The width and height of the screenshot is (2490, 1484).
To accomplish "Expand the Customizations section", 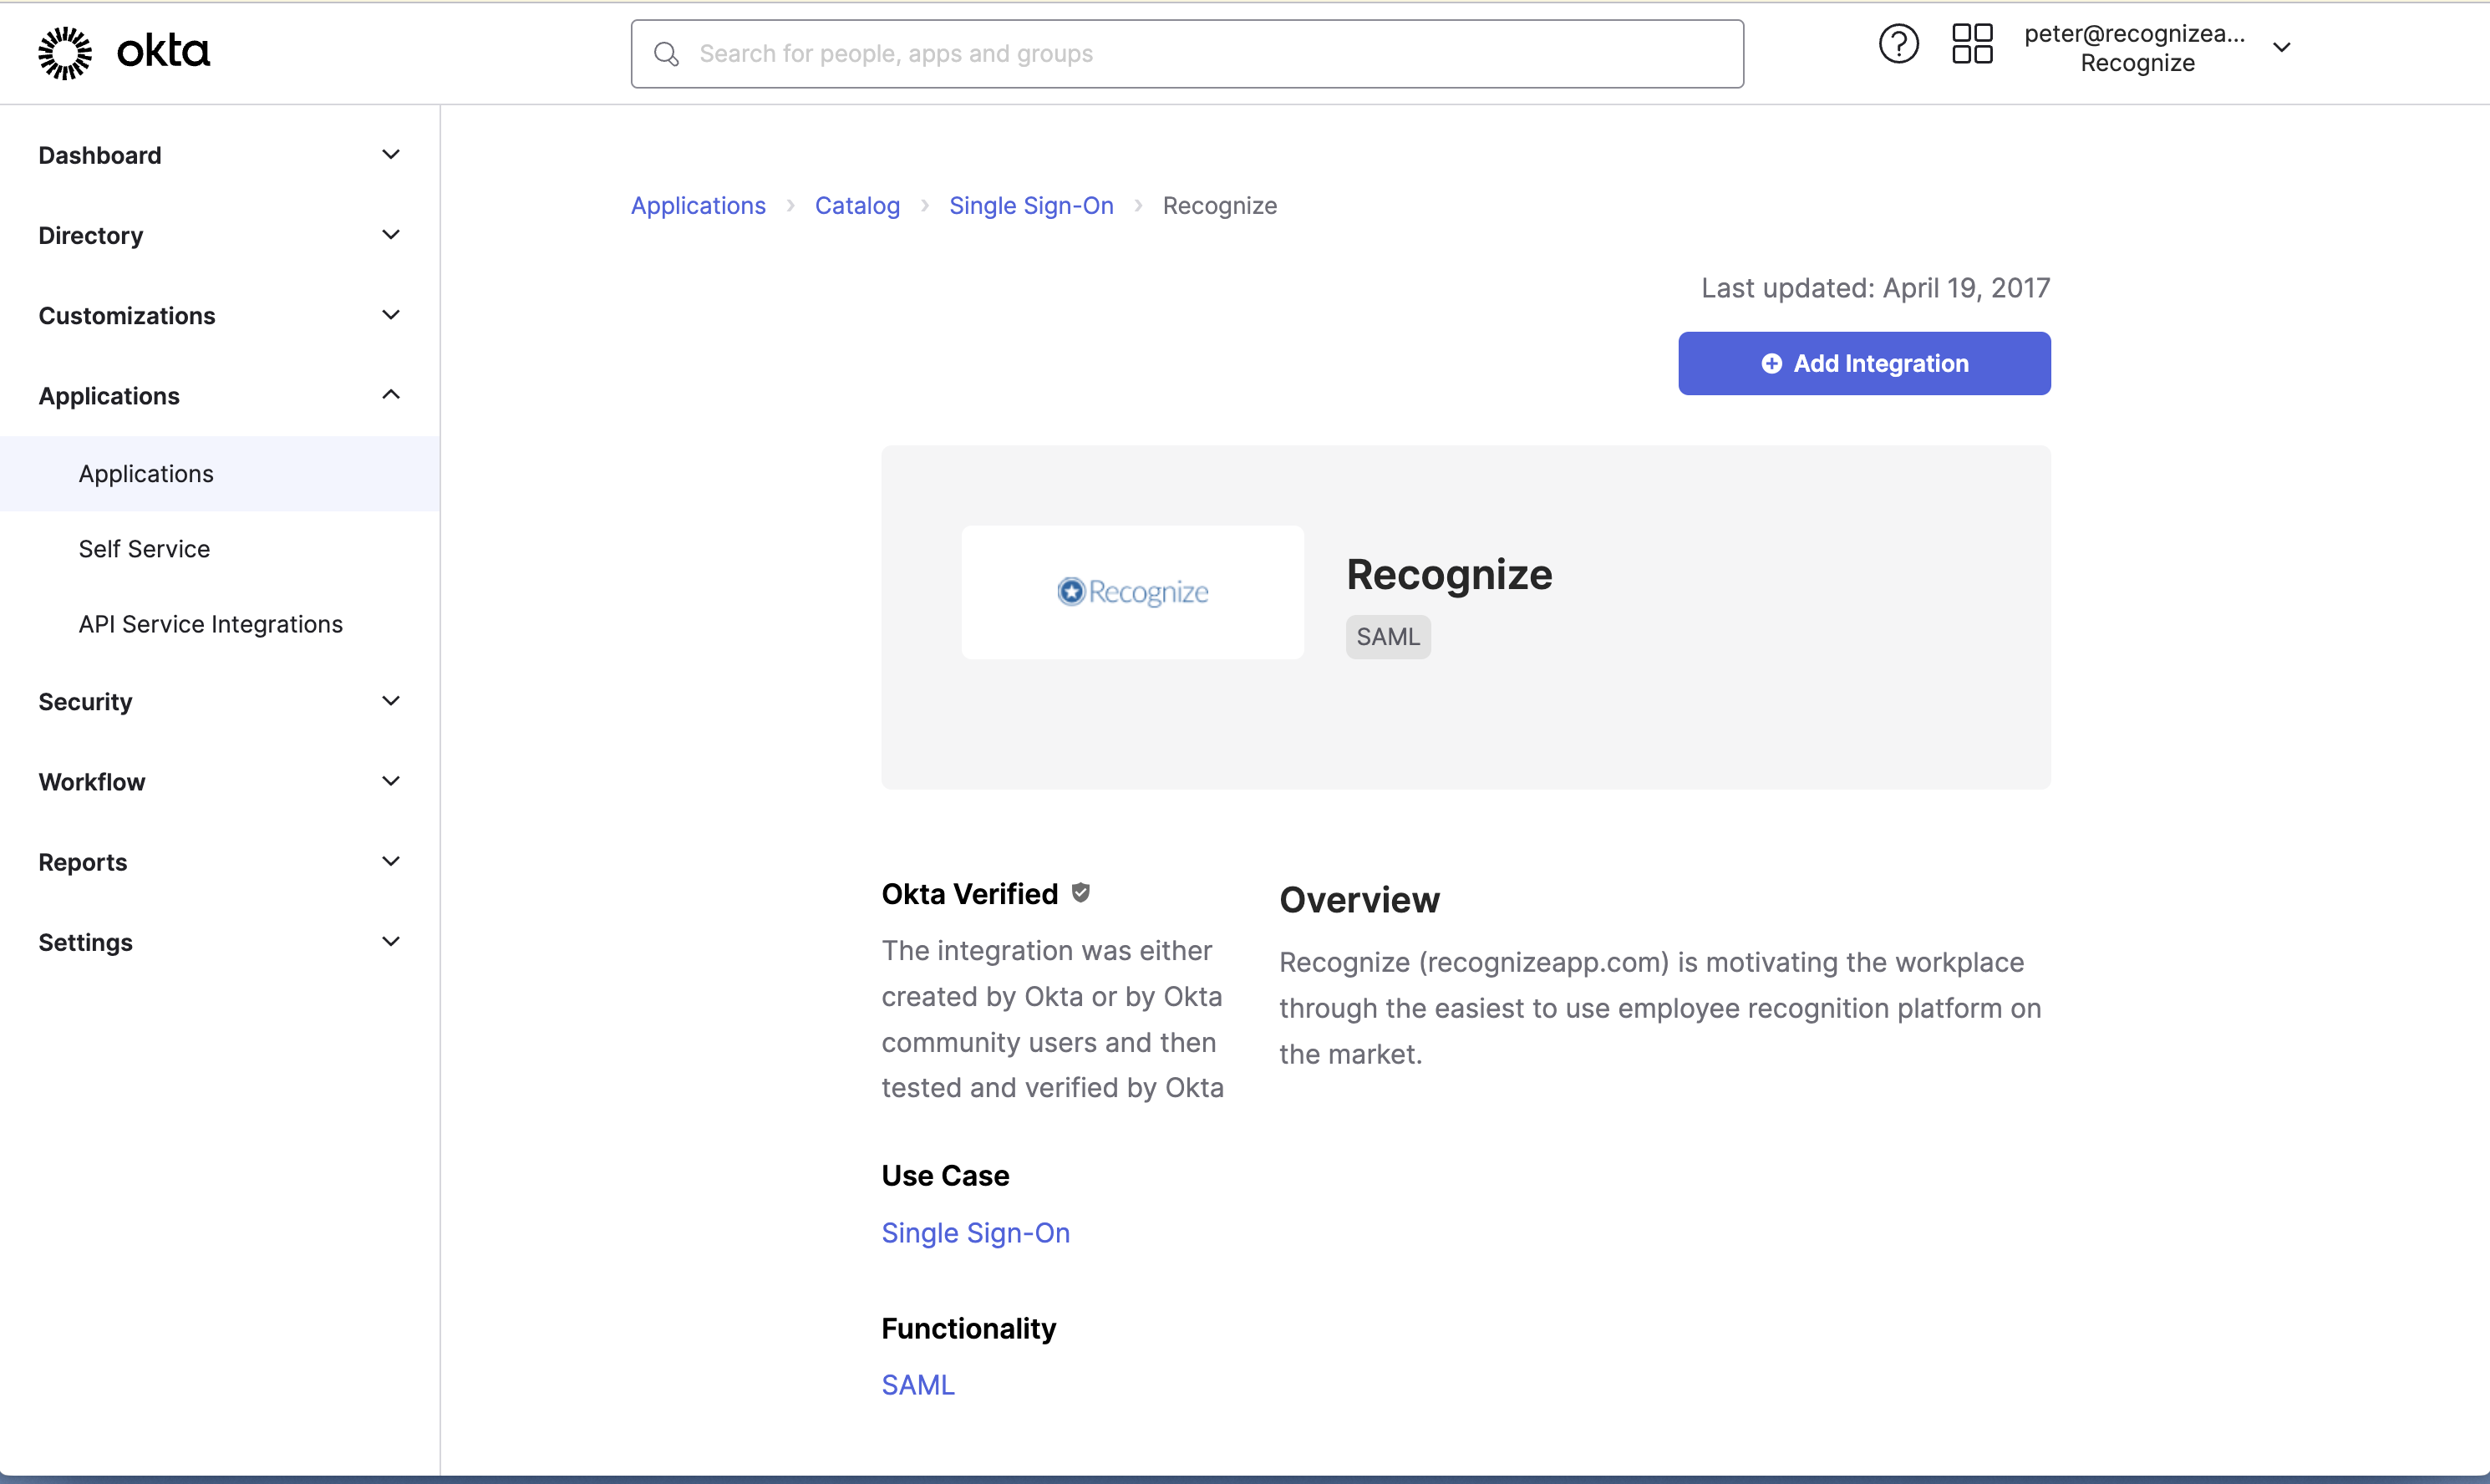I will point(219,315).
